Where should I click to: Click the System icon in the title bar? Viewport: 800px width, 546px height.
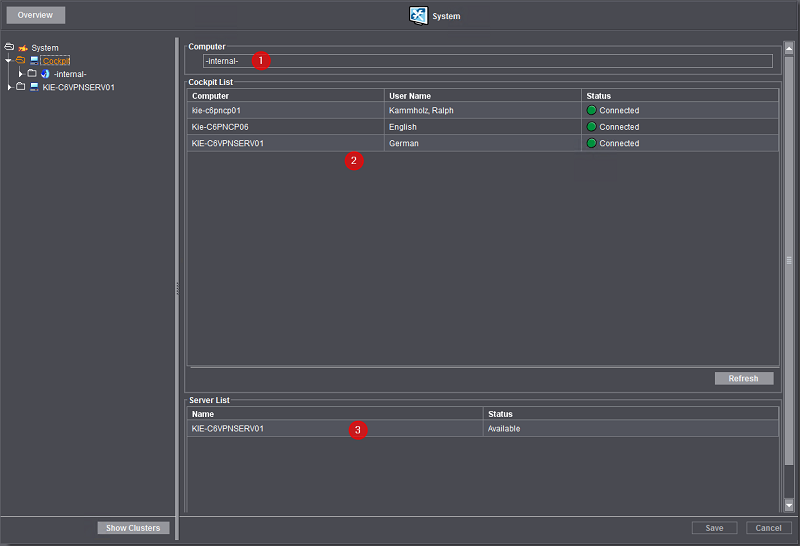pos(419,16)
